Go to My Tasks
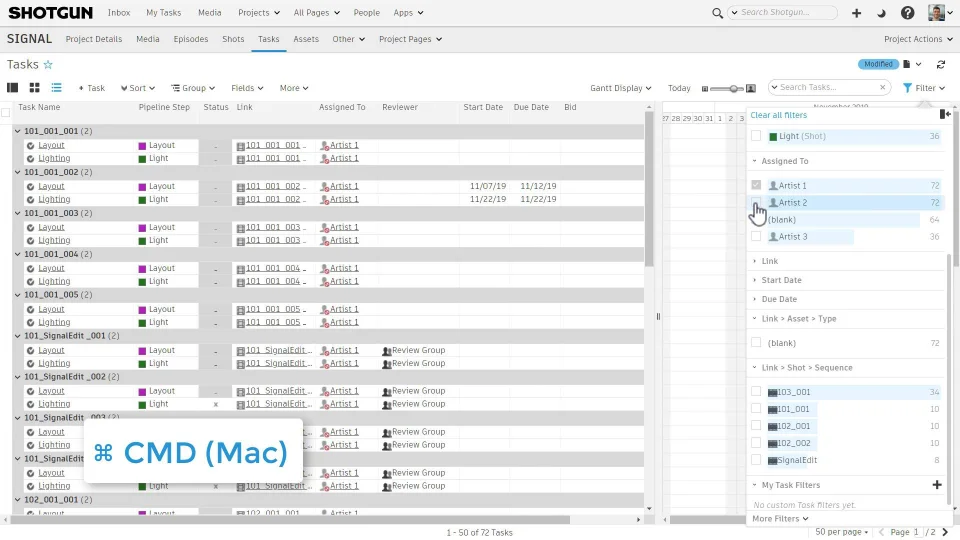This screenshot has width=960, height=540. click(163, 12)
